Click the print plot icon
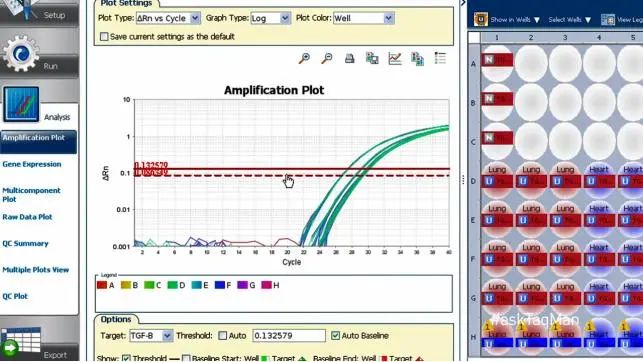This screenshot has width=643, height=362. coord(349,59)
